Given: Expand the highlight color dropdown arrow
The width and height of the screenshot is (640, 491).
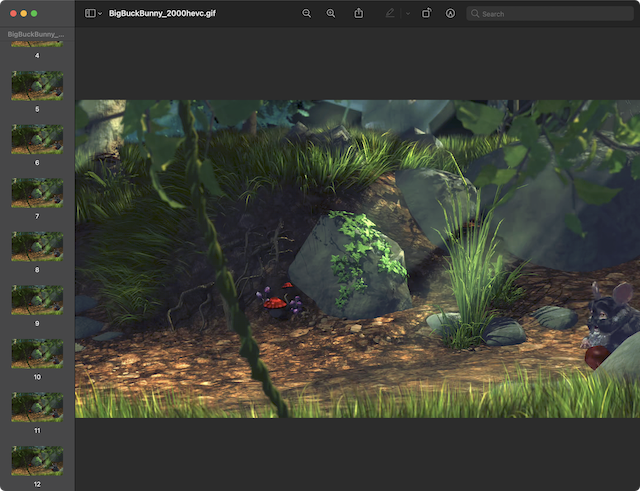Looking at the screenshot, I should pos(408,13).
